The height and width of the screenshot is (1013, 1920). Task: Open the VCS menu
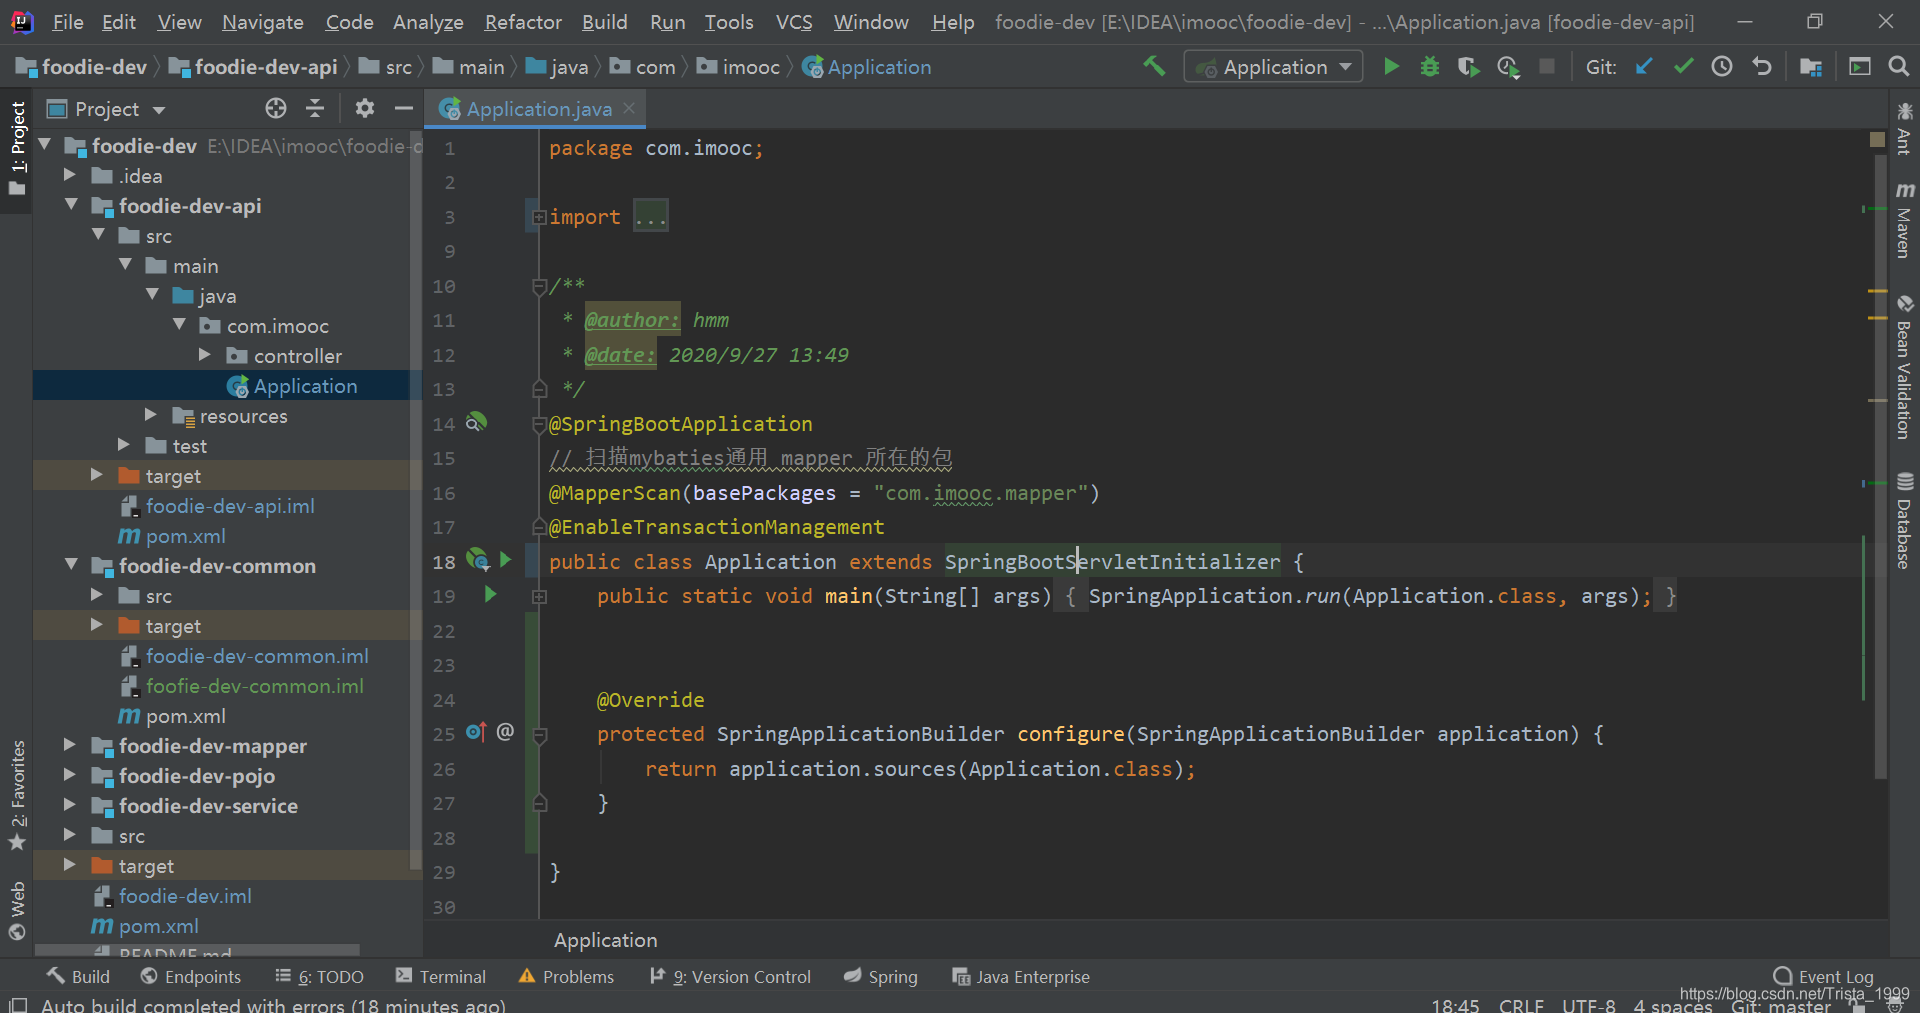794,22
